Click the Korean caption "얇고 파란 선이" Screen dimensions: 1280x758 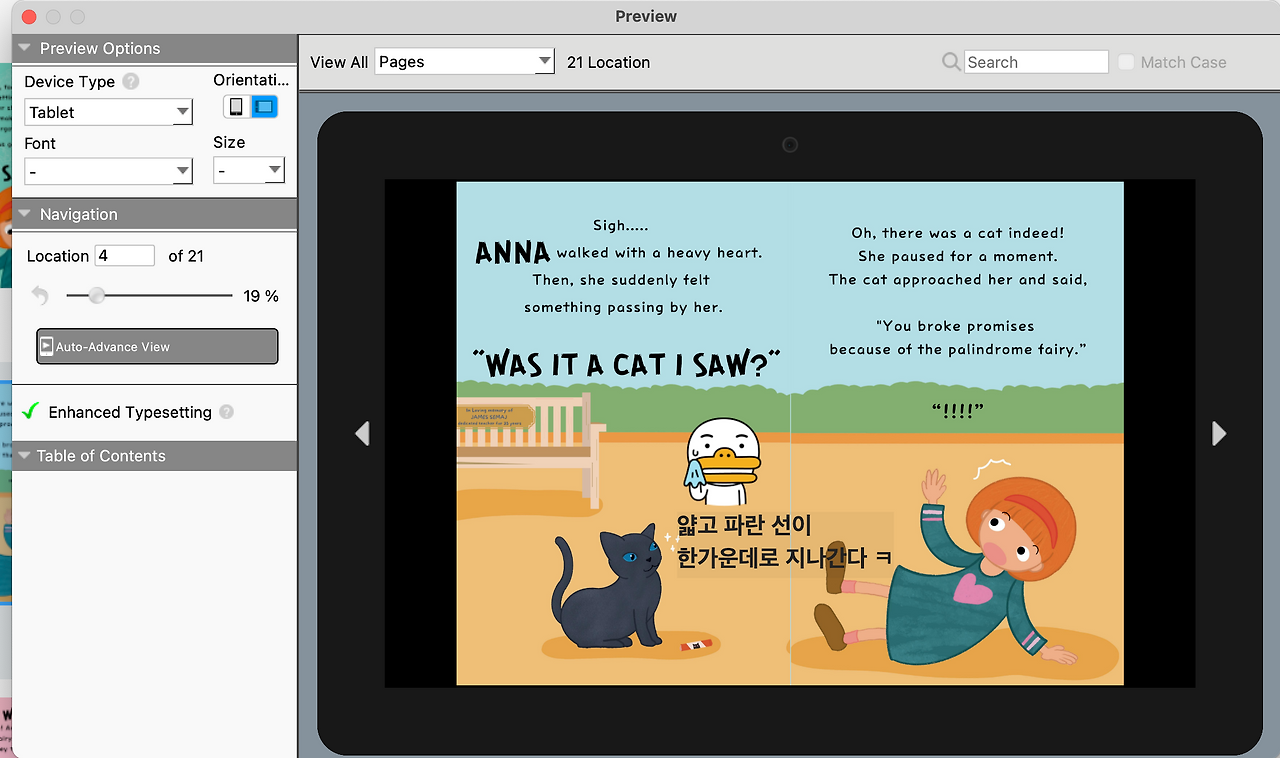click(744, 525)
